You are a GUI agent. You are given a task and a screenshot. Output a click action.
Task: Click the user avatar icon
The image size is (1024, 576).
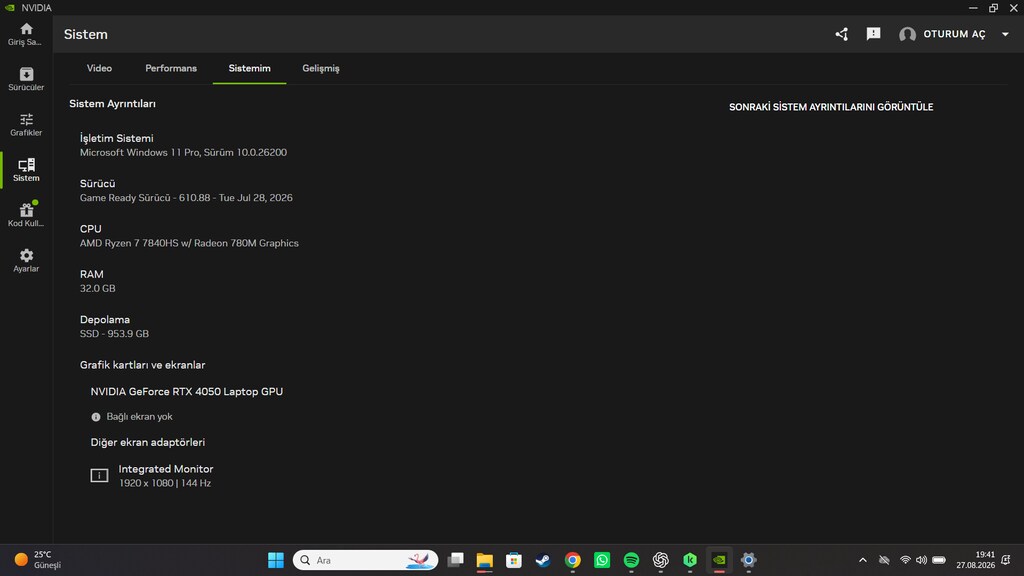(907, 35)
